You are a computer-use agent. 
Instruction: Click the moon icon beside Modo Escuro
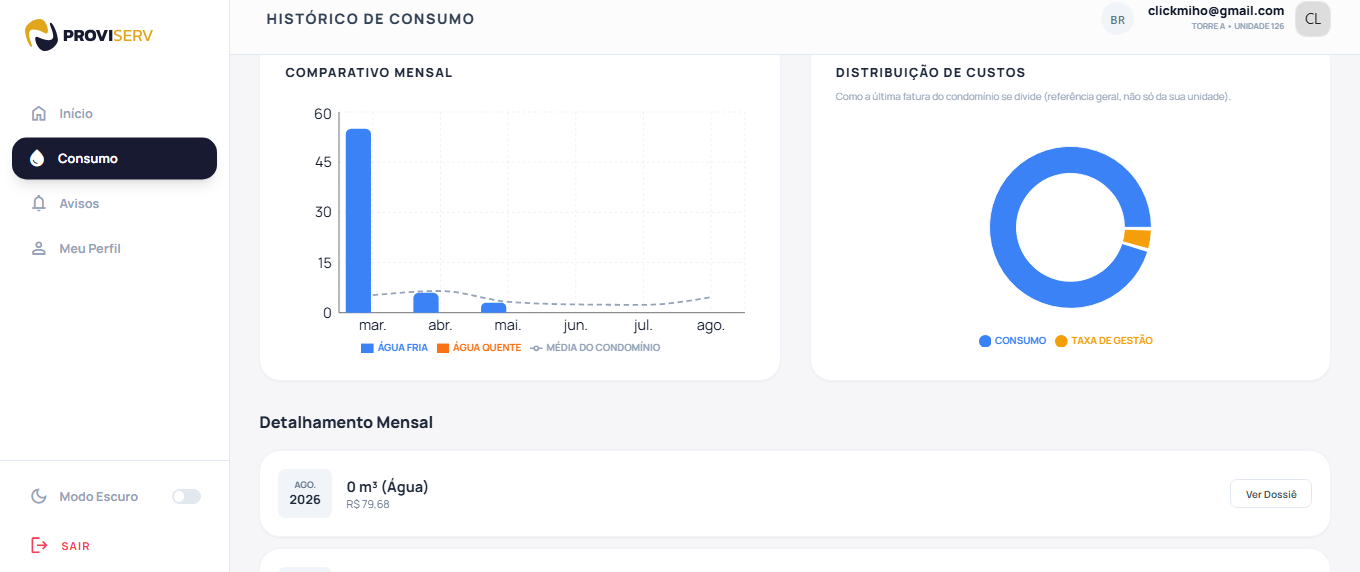[x=39, y=496]
